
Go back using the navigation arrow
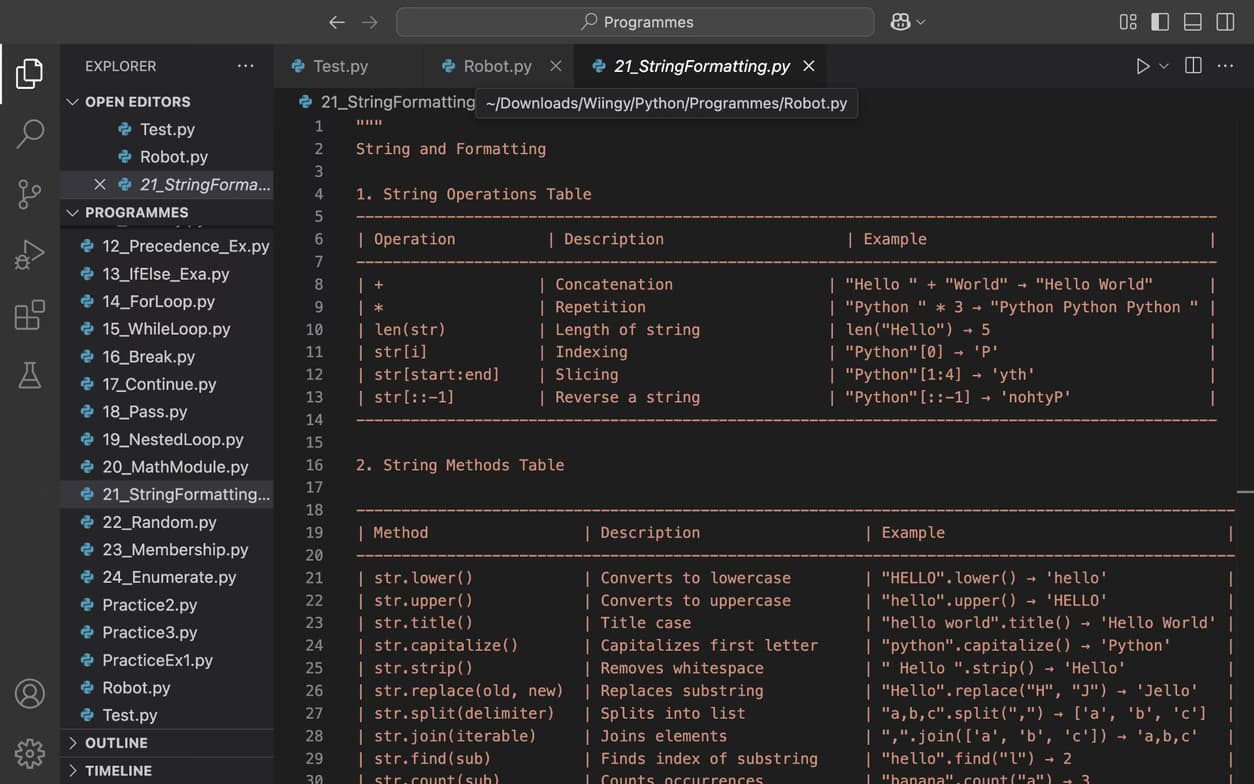tap(337, 22)
